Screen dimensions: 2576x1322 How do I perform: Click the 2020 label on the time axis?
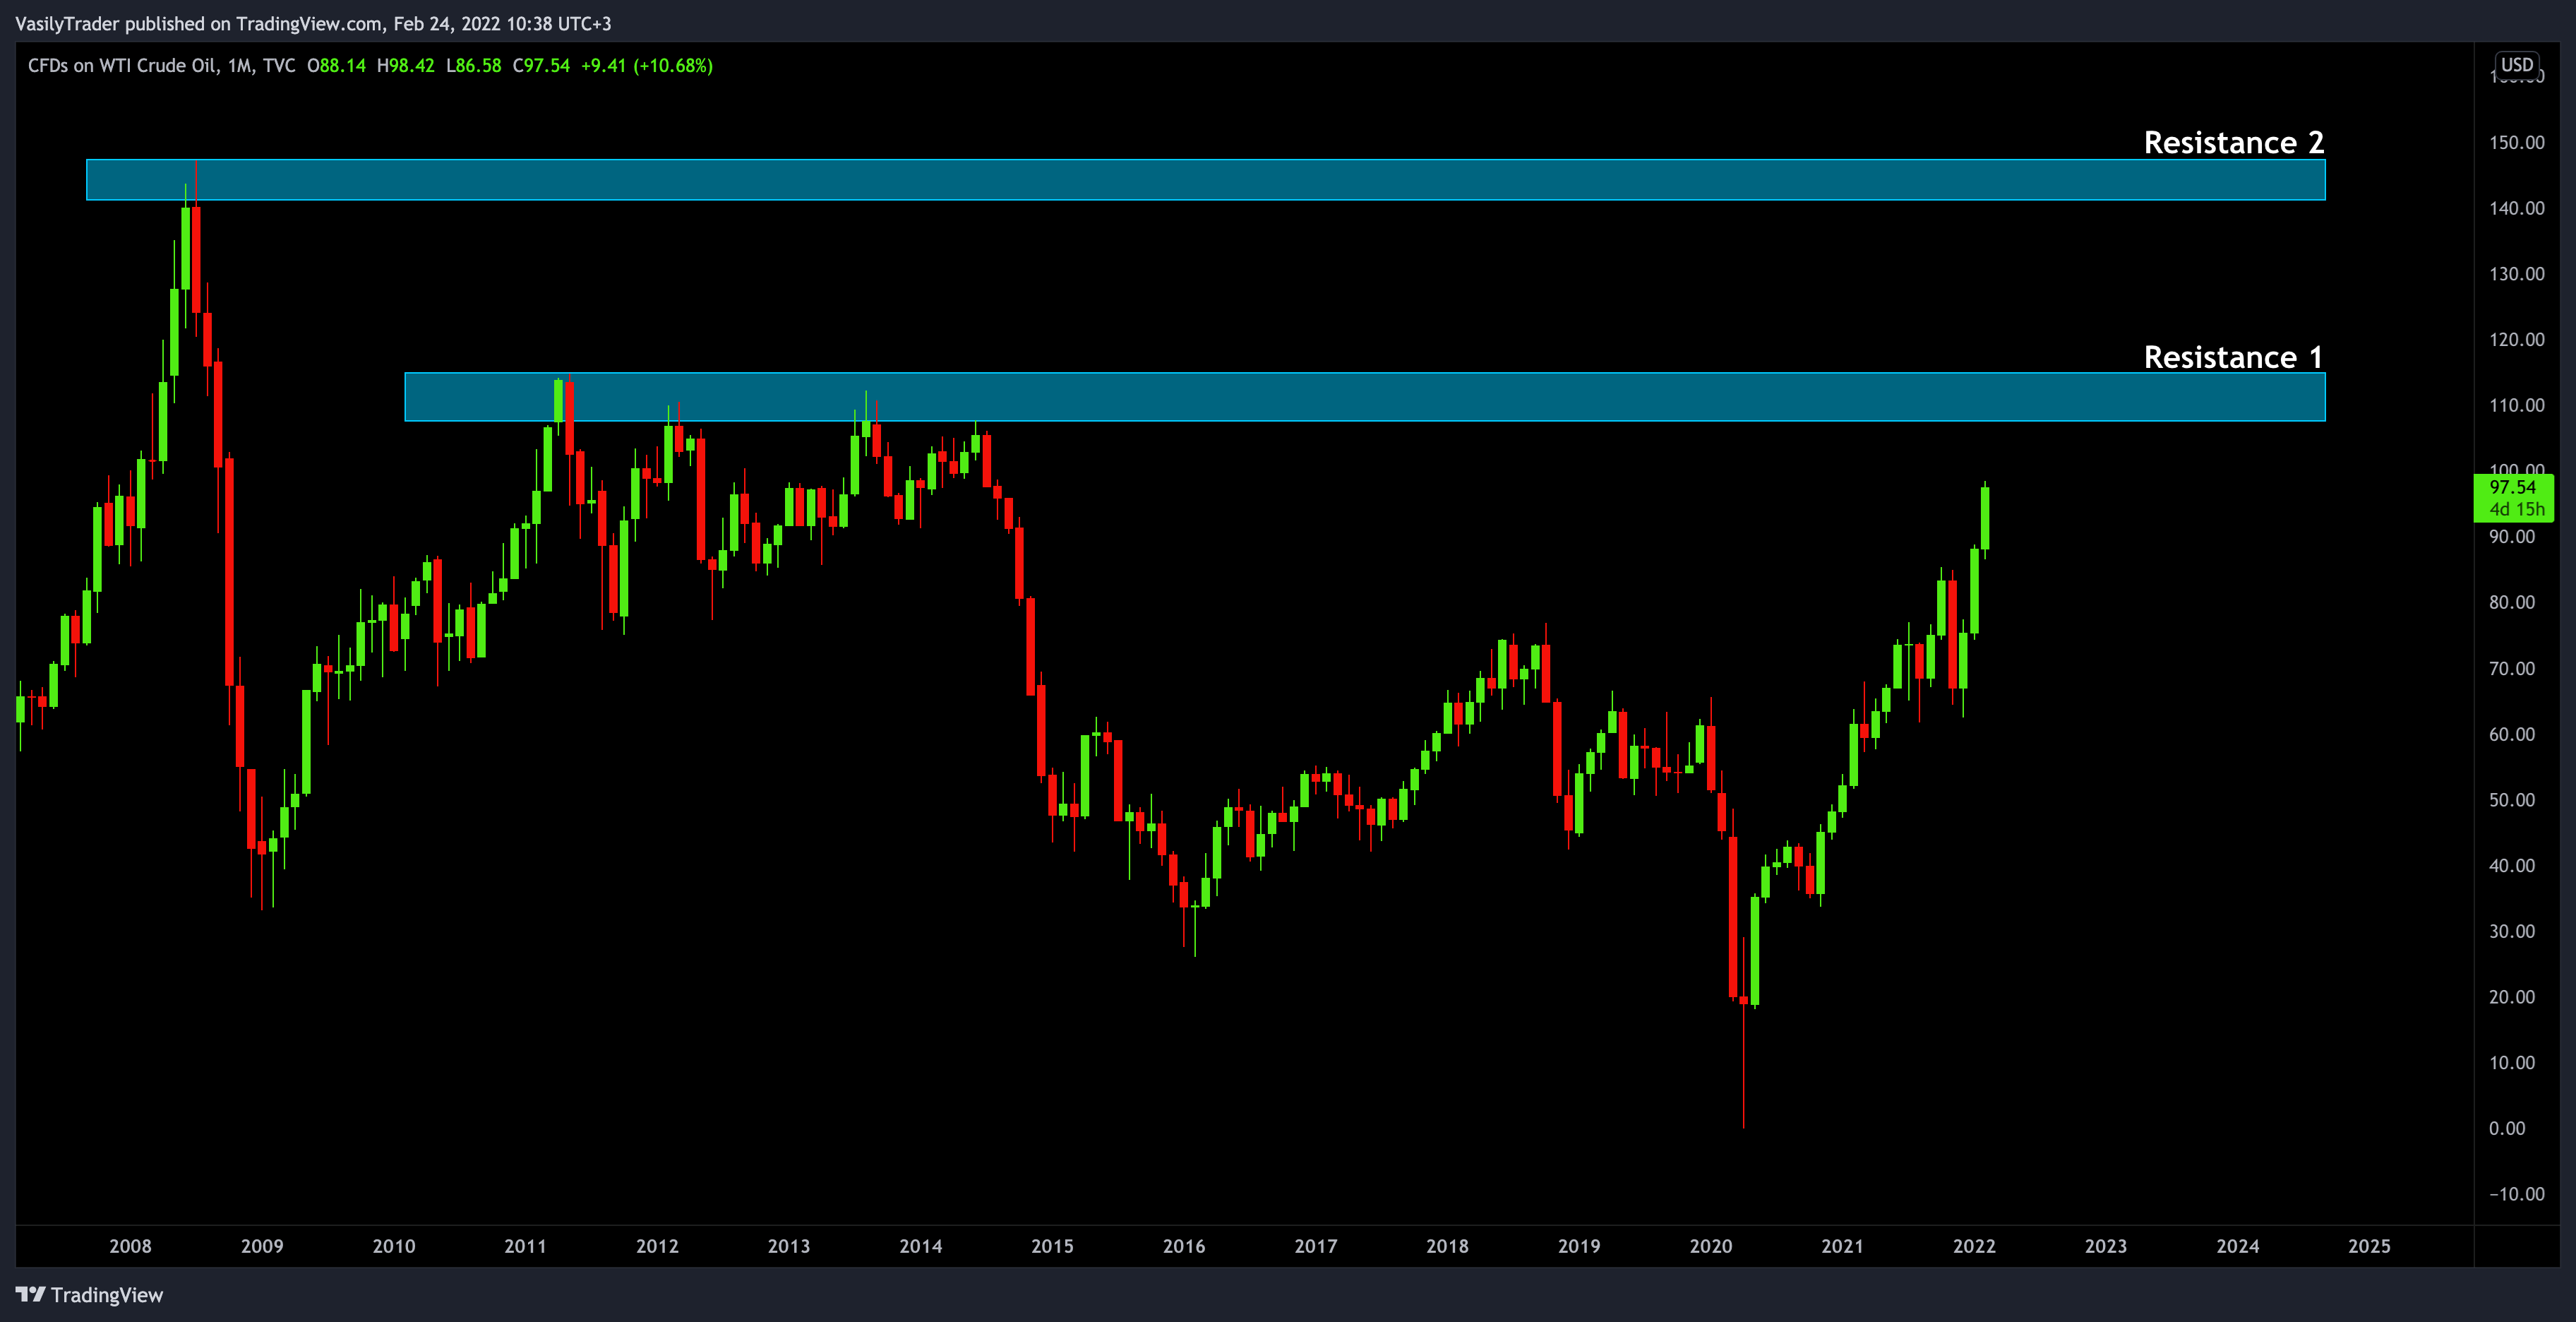(1711, 1246)
